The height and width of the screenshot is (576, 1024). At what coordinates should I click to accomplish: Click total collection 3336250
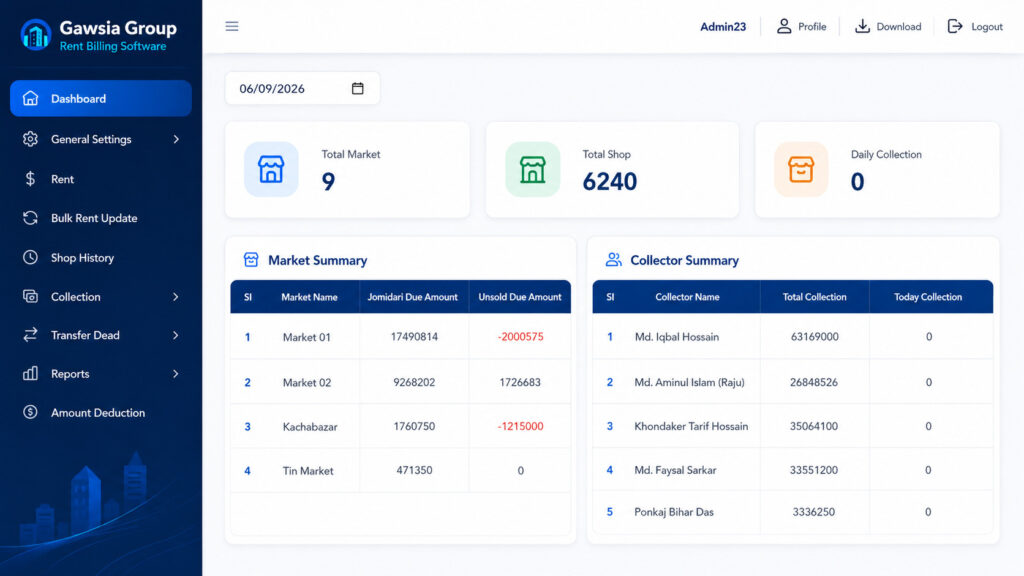814,512
